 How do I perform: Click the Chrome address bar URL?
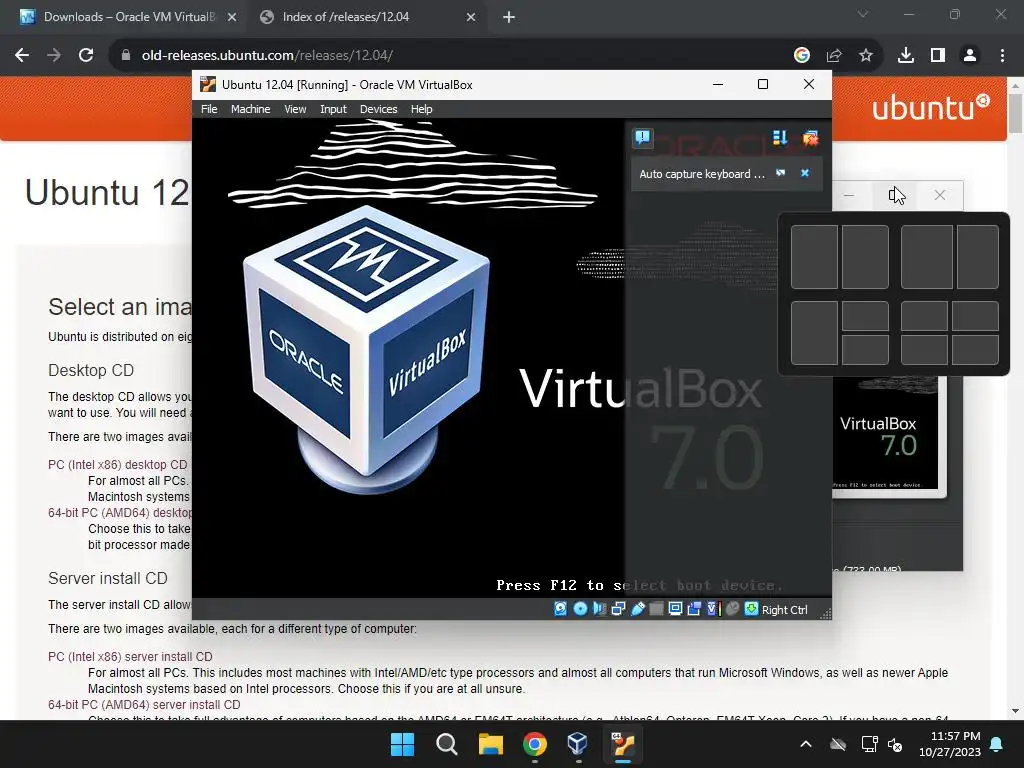(x=267, y=55)
